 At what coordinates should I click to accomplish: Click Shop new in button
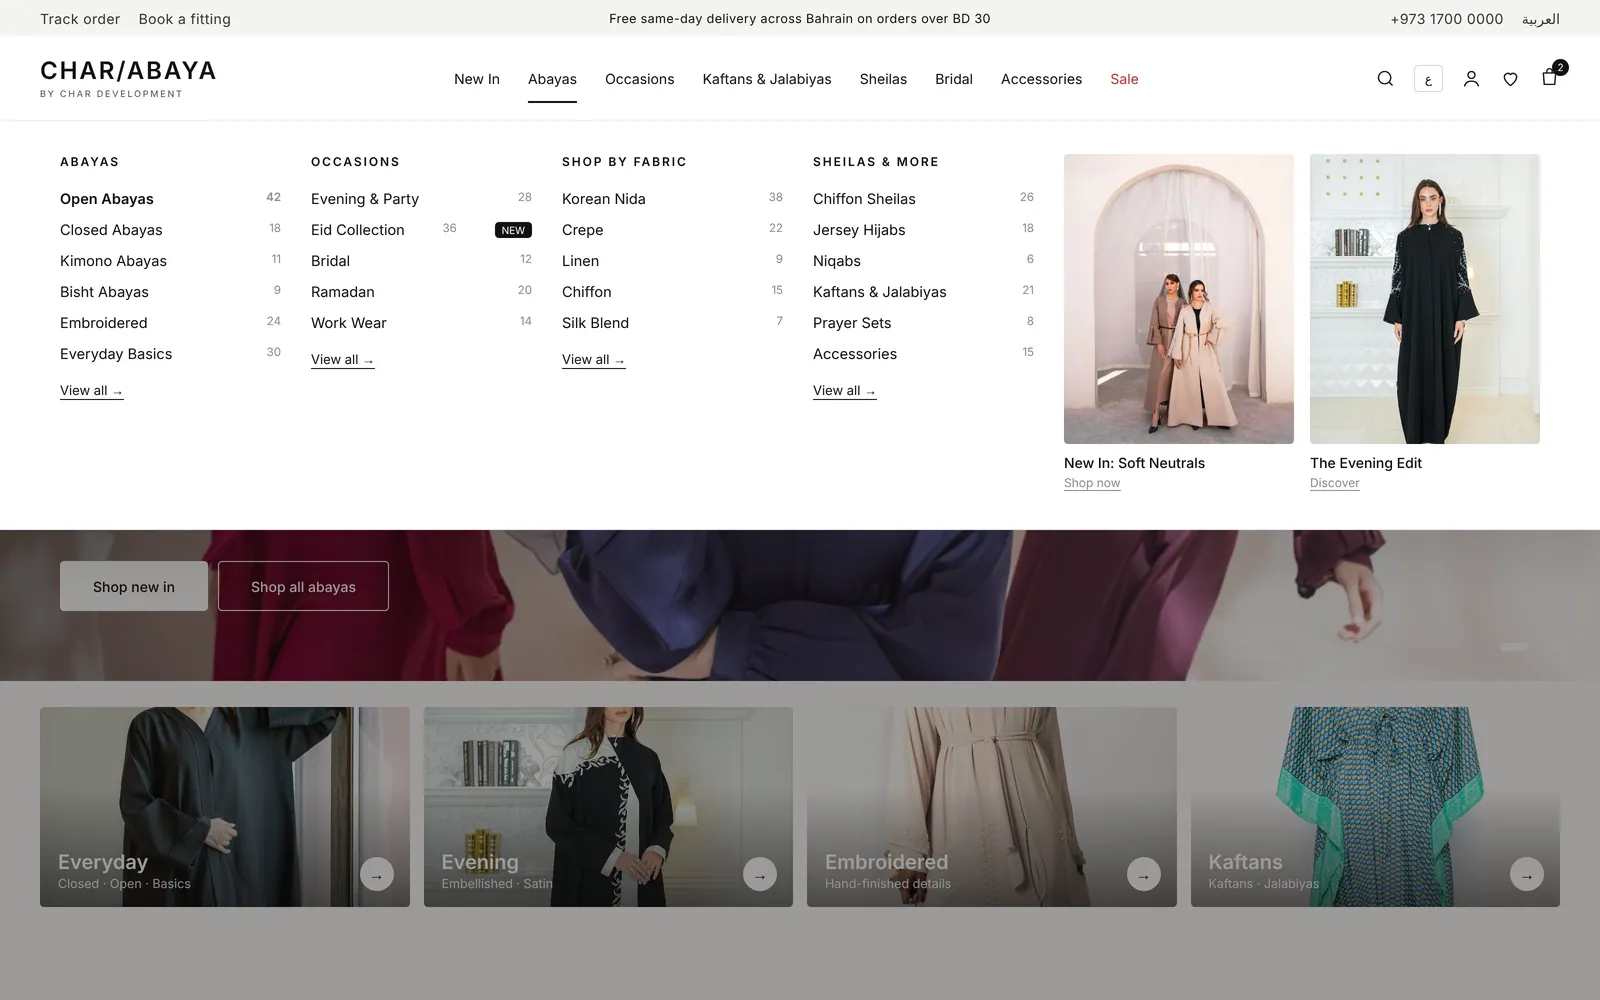pyautogui.click(x=134, y=586)
